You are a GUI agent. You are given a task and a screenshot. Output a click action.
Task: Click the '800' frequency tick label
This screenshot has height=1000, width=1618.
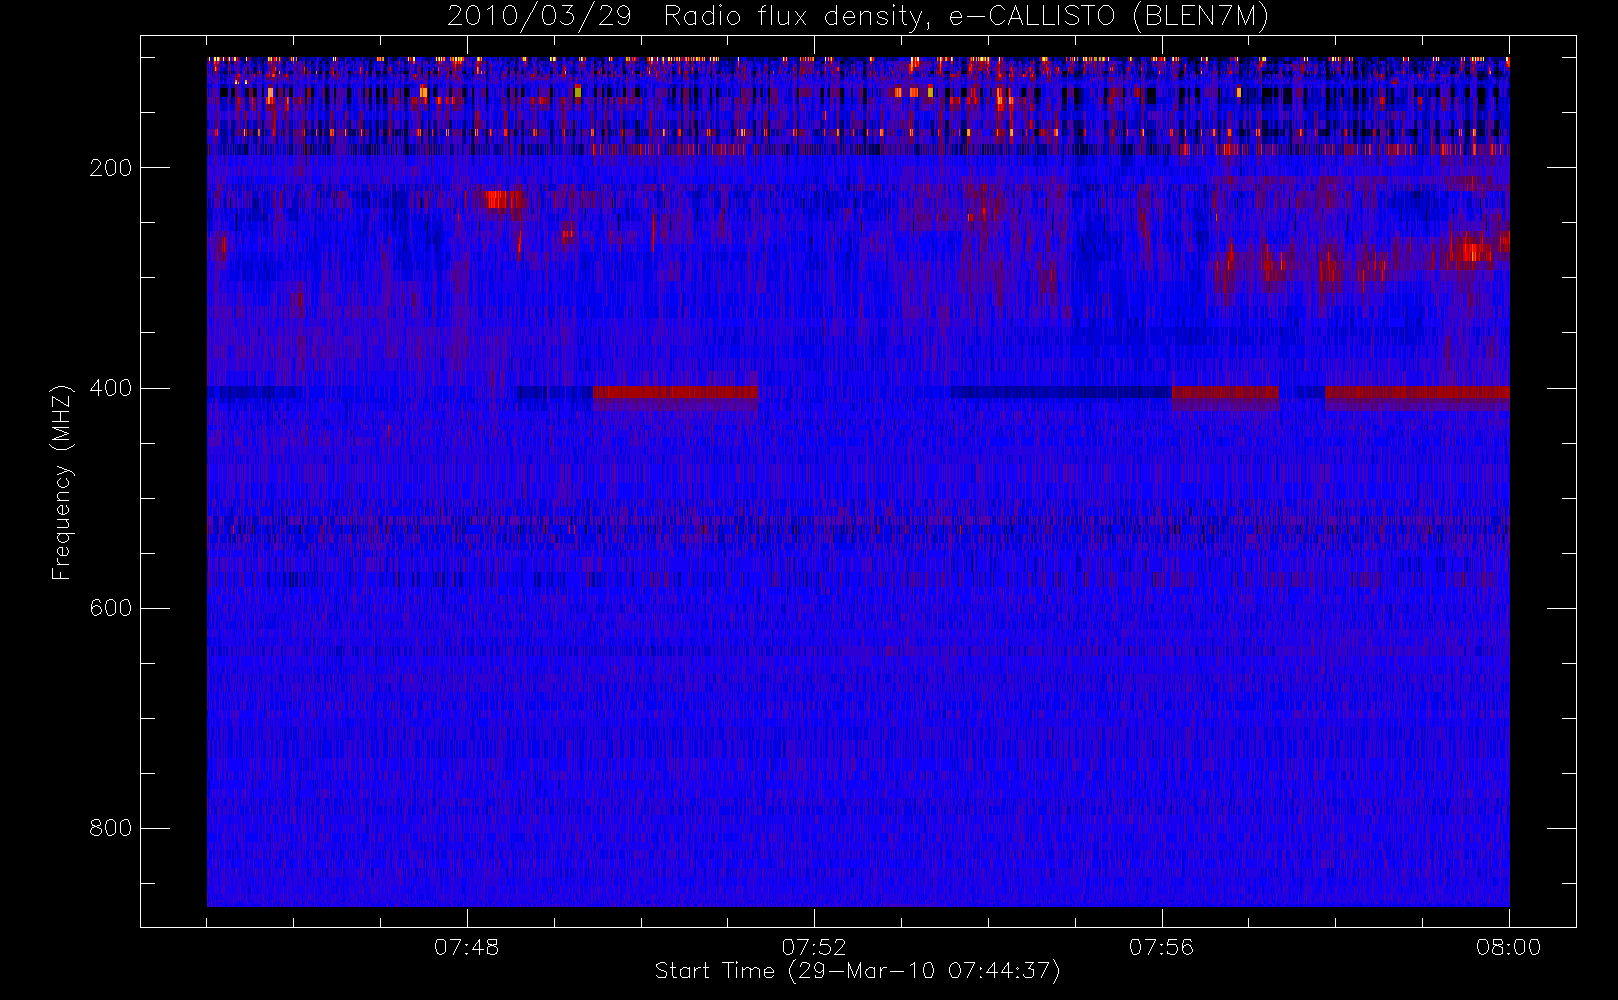pos(111,828)
